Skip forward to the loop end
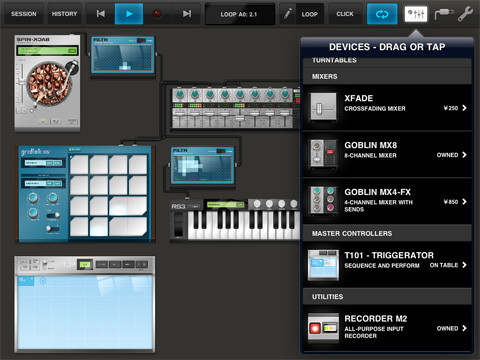Image resolution: width=480 pixels, height=360 pixels. pyautogui.click(x=186, y=14)
